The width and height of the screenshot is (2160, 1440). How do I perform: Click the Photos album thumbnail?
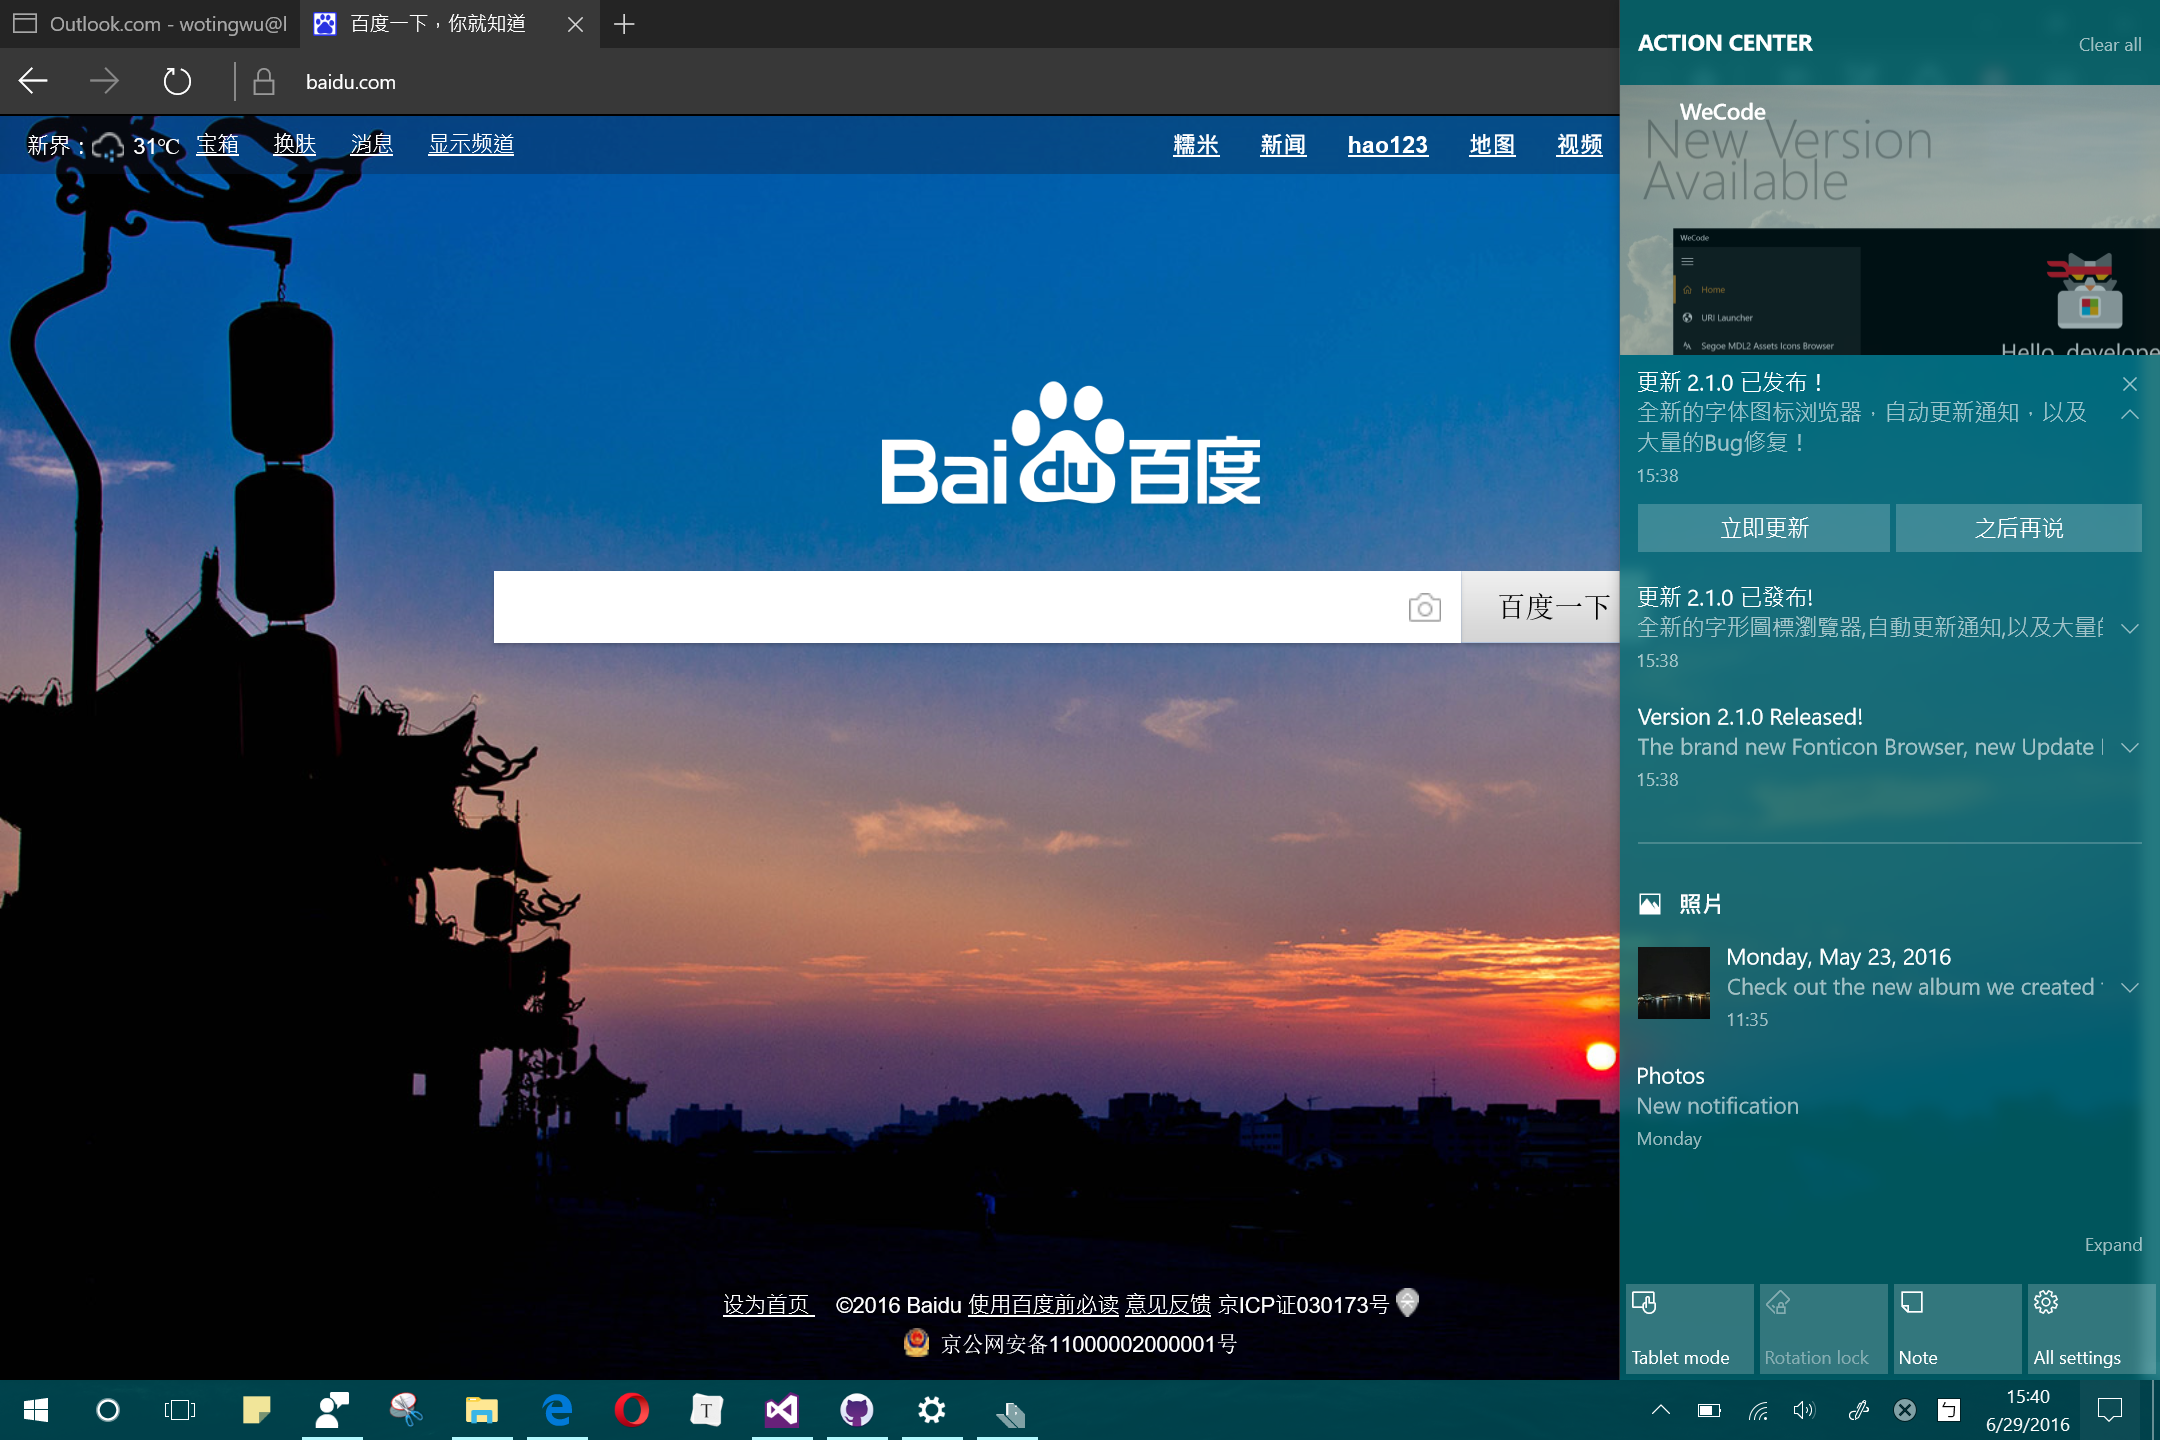(x=1674, y=983)
